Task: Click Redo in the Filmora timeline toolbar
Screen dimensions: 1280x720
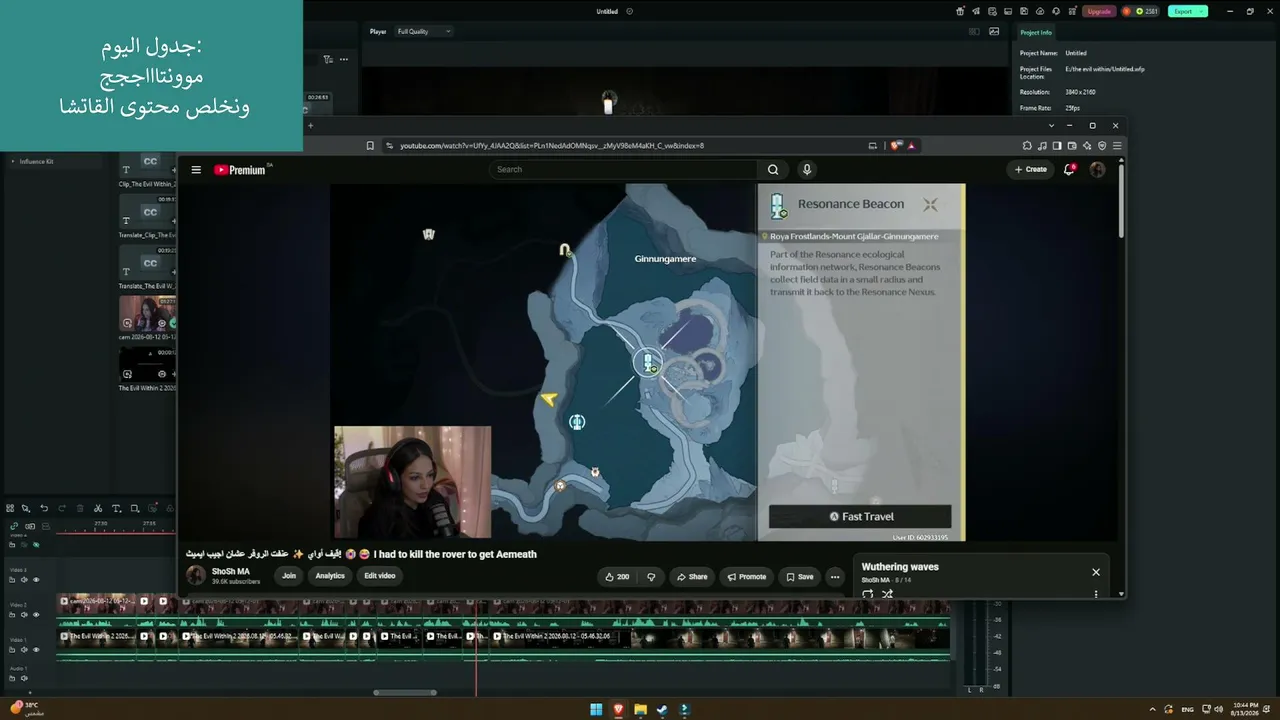Action: pyautogui.click(x=62, y=508)
